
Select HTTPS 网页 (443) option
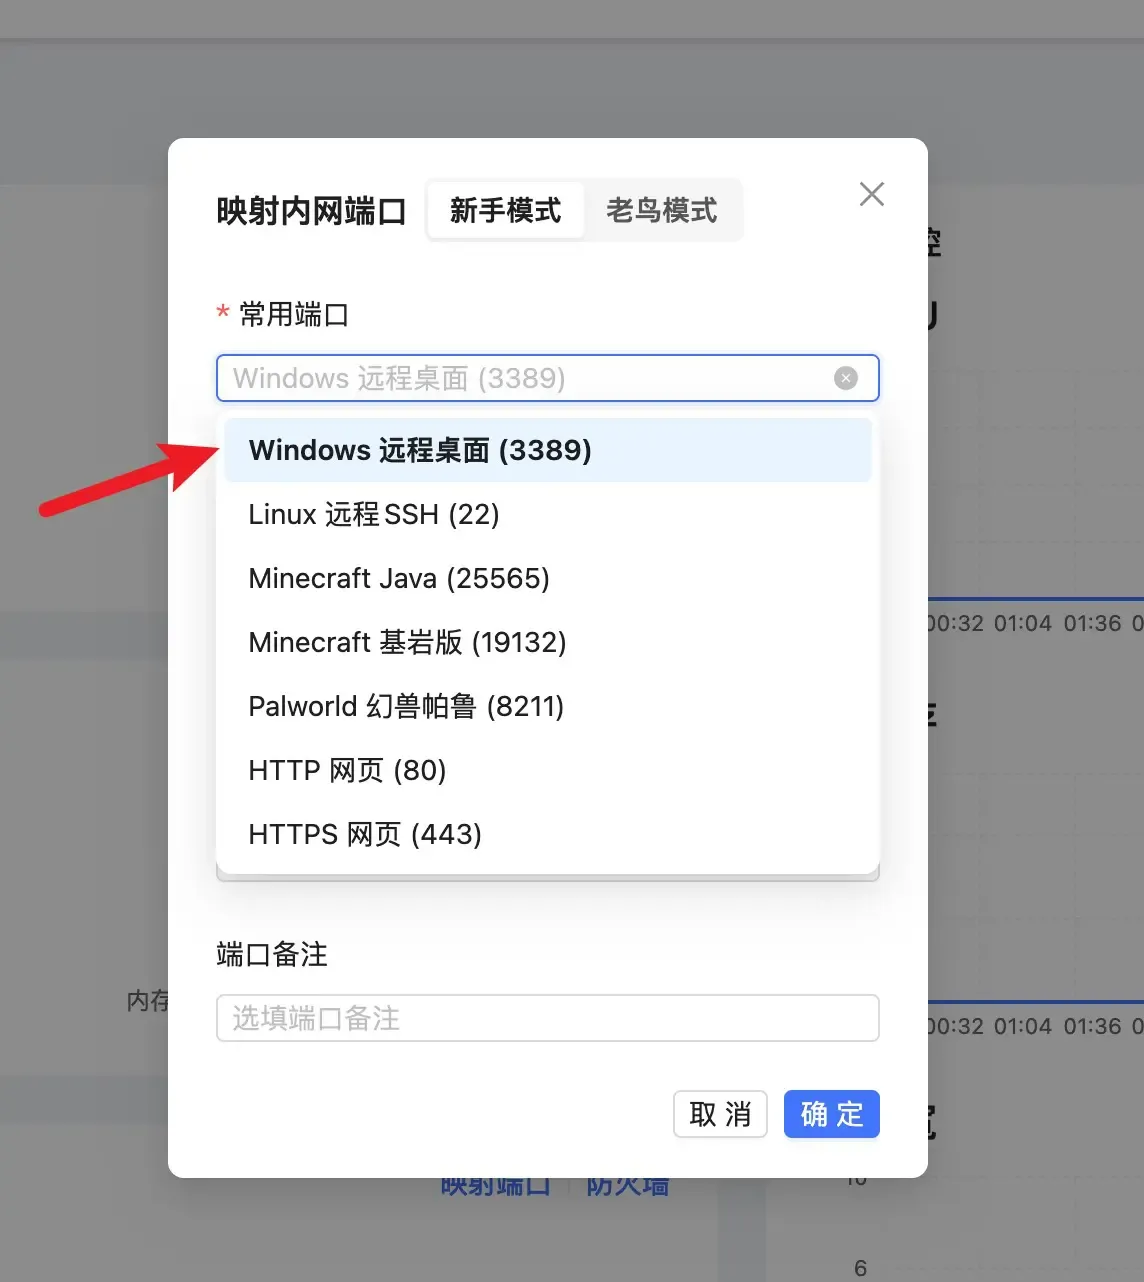(x=364, y=834)
